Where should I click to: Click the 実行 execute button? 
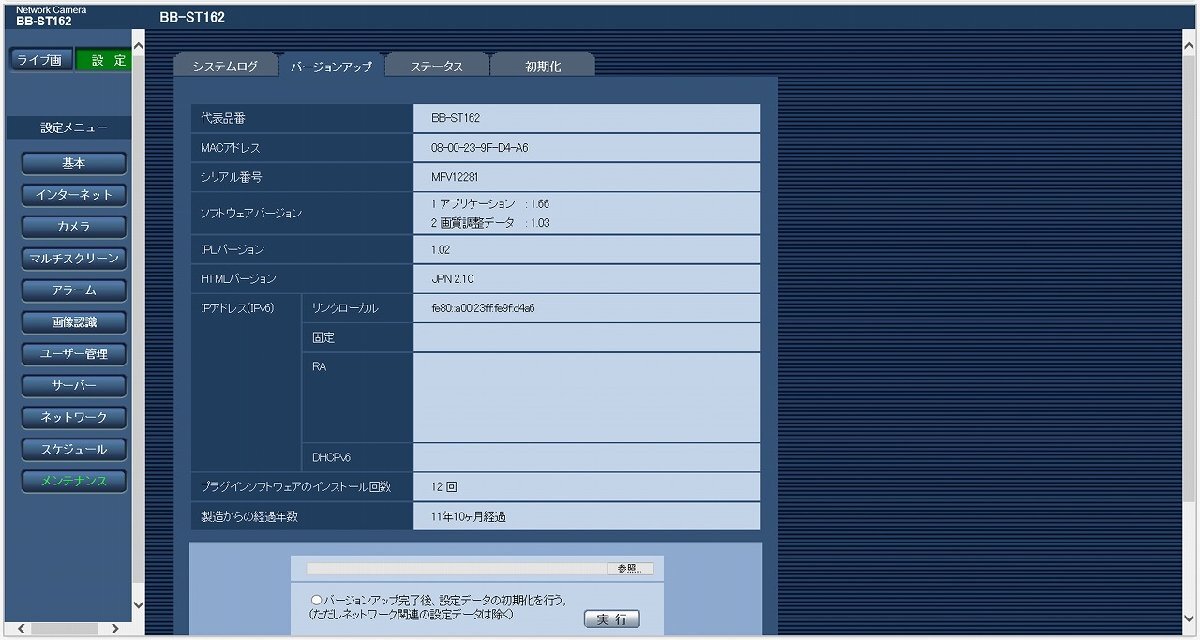[x=611, y=619]
